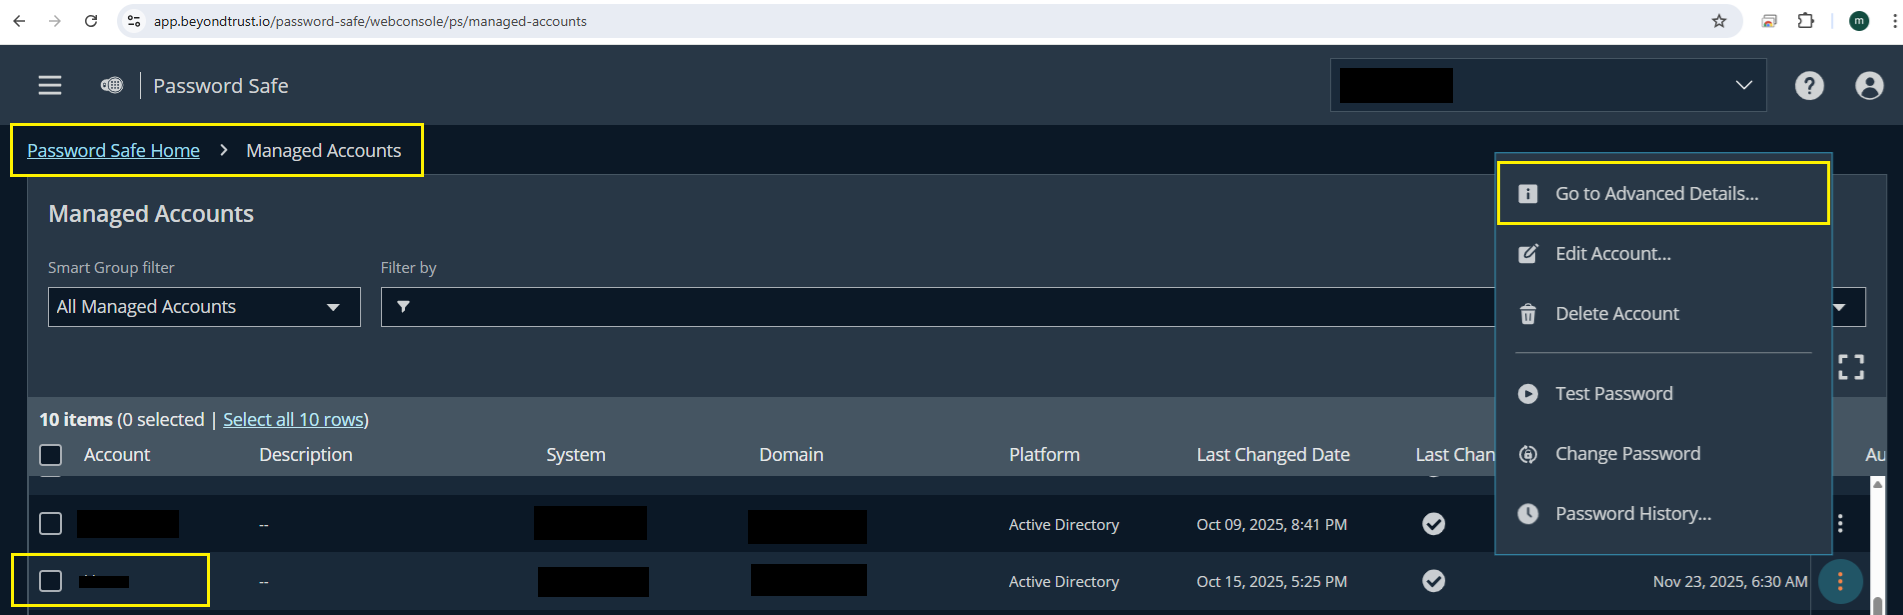Open the user profile icon

[x=1868, y=86]
